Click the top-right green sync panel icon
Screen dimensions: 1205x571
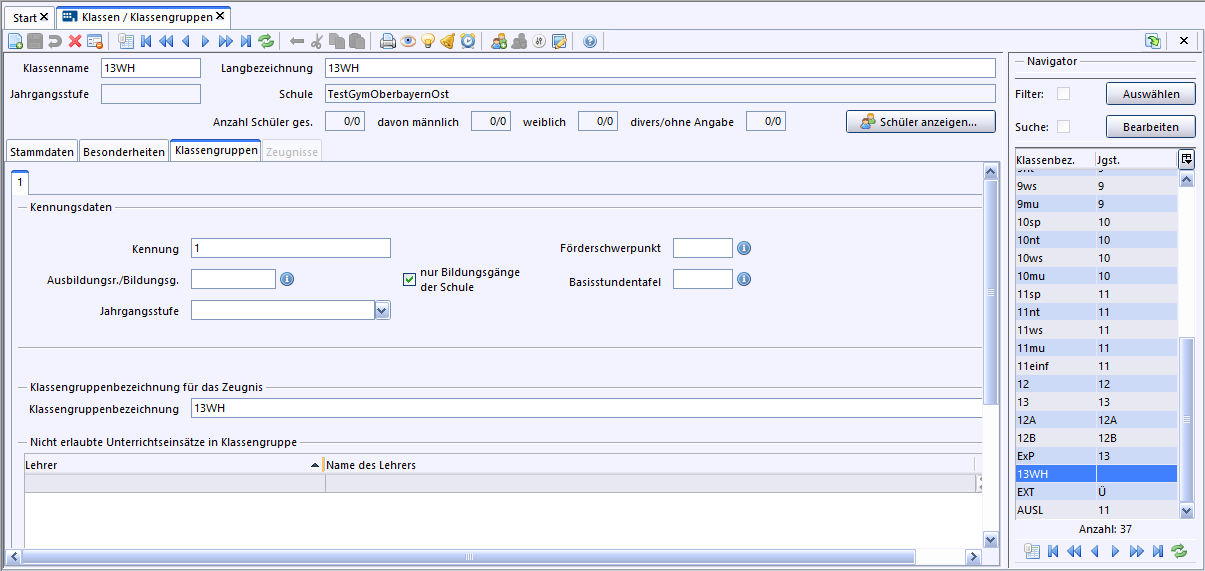tap(1153, 41)
